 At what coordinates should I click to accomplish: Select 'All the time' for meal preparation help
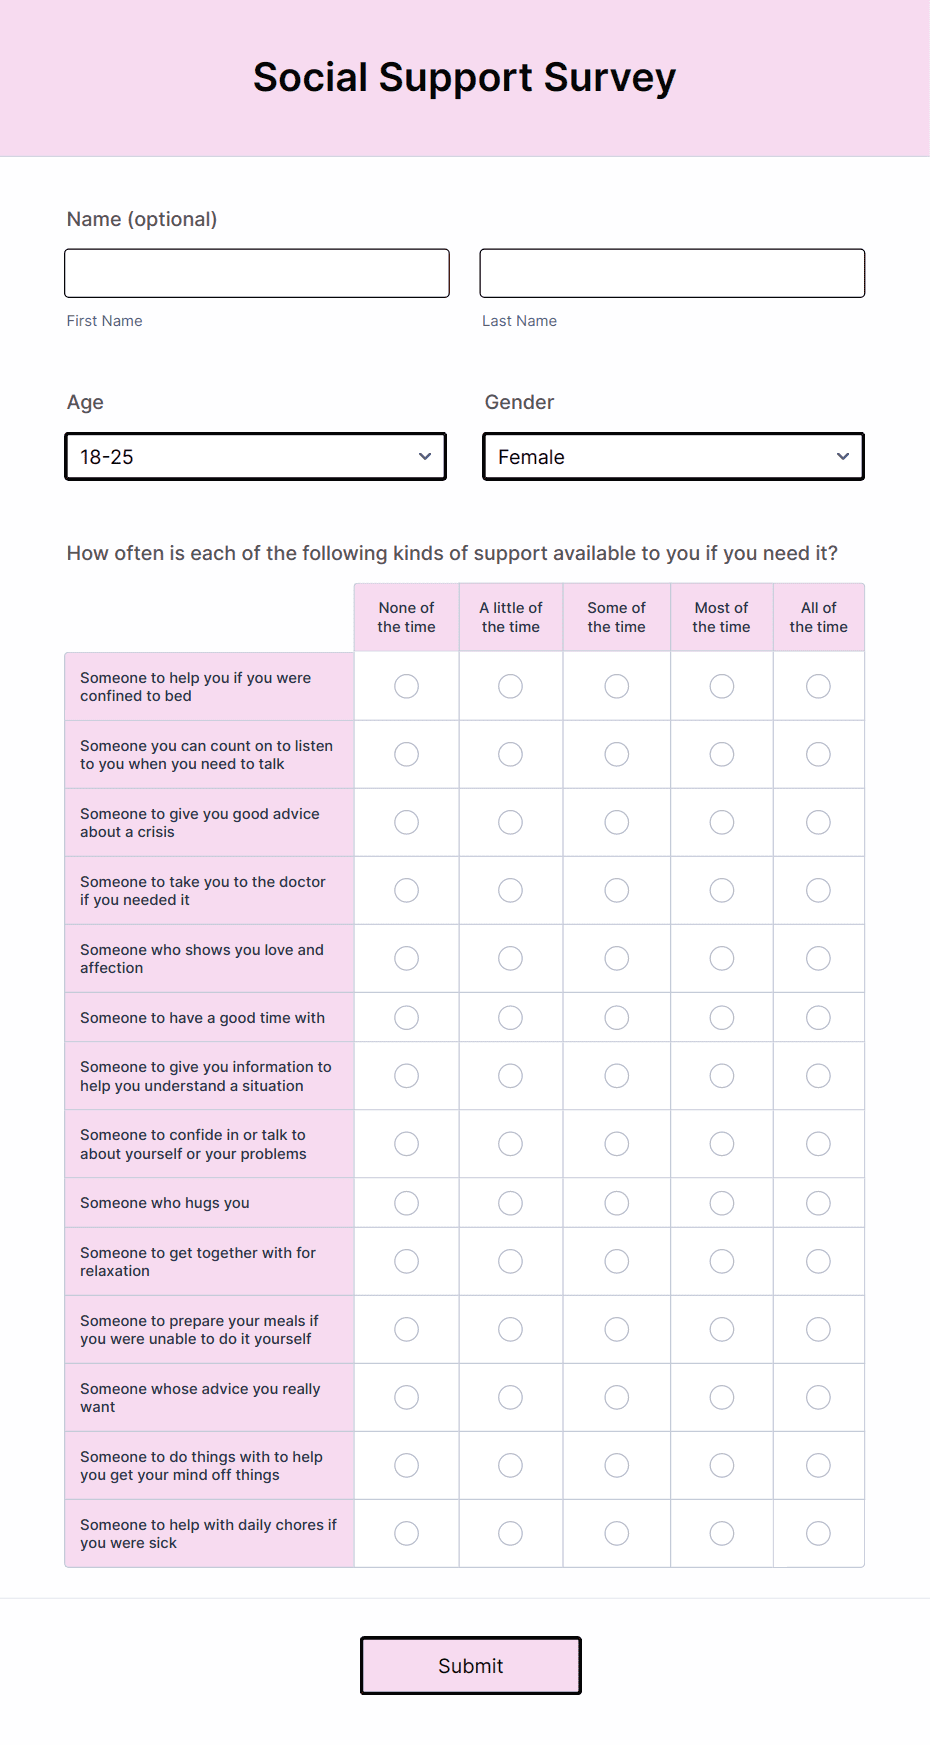click(818, 1329)
